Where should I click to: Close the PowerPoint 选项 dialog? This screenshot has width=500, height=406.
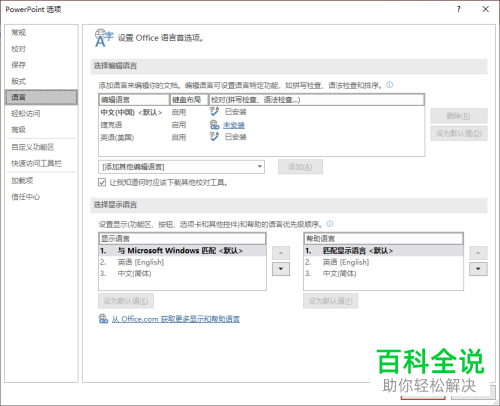click(486, 9)
